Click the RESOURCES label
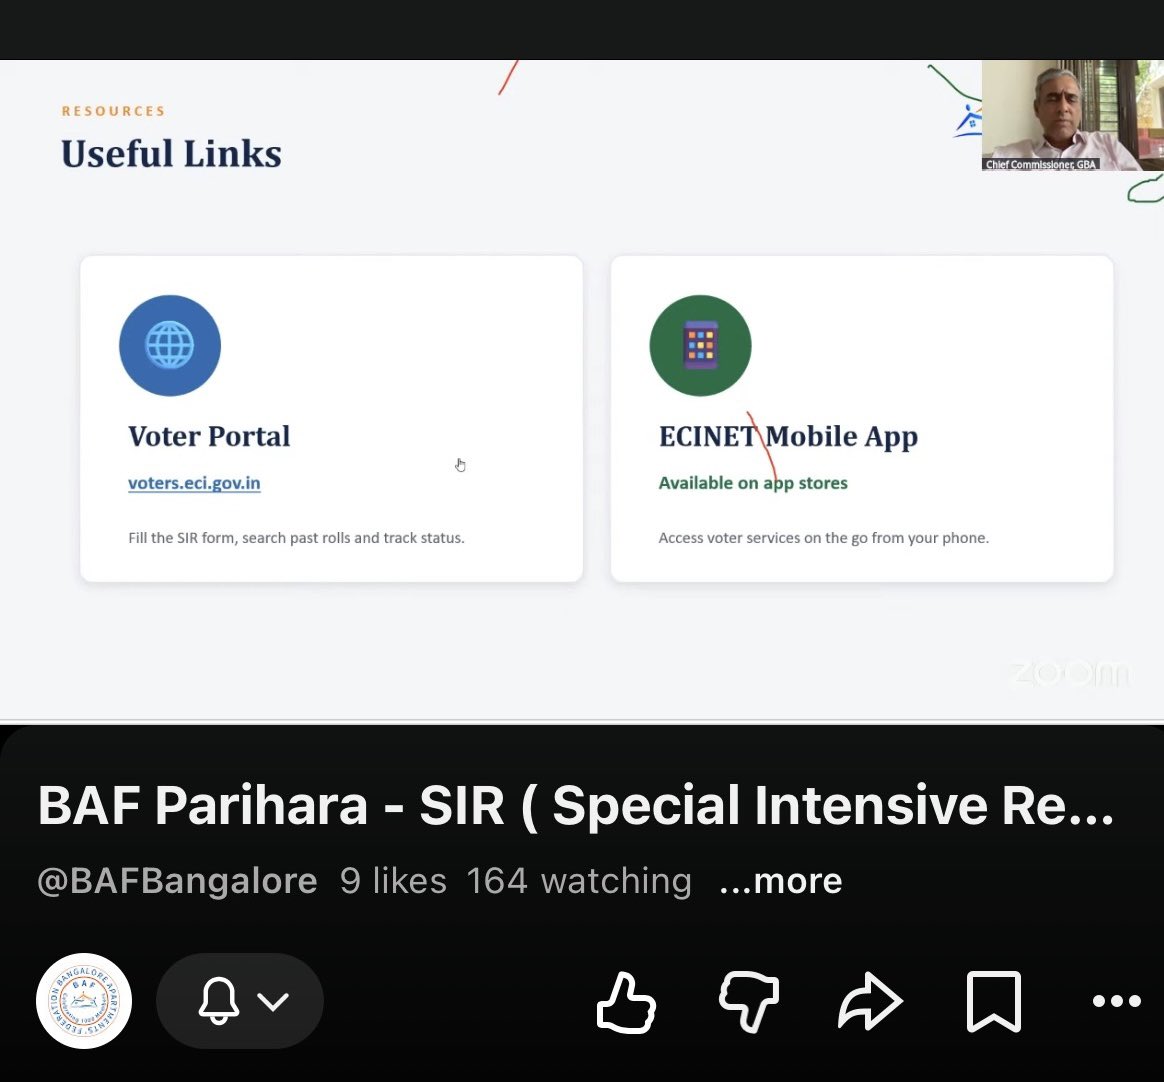Screen dimensions: 1164x1082 tap(114, 111)
